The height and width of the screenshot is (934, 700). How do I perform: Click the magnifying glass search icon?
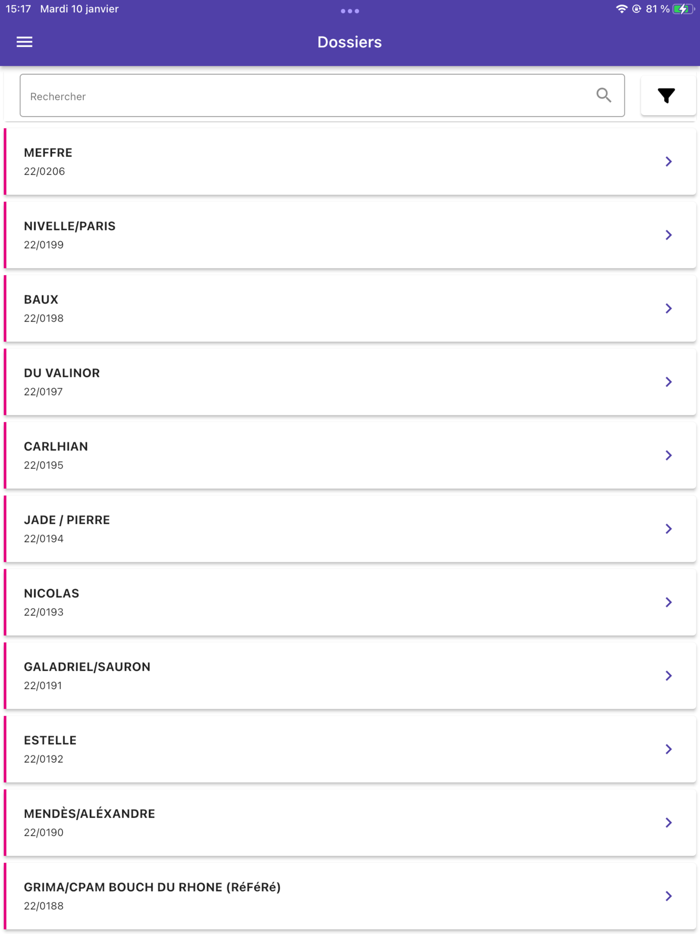[604, 96]
